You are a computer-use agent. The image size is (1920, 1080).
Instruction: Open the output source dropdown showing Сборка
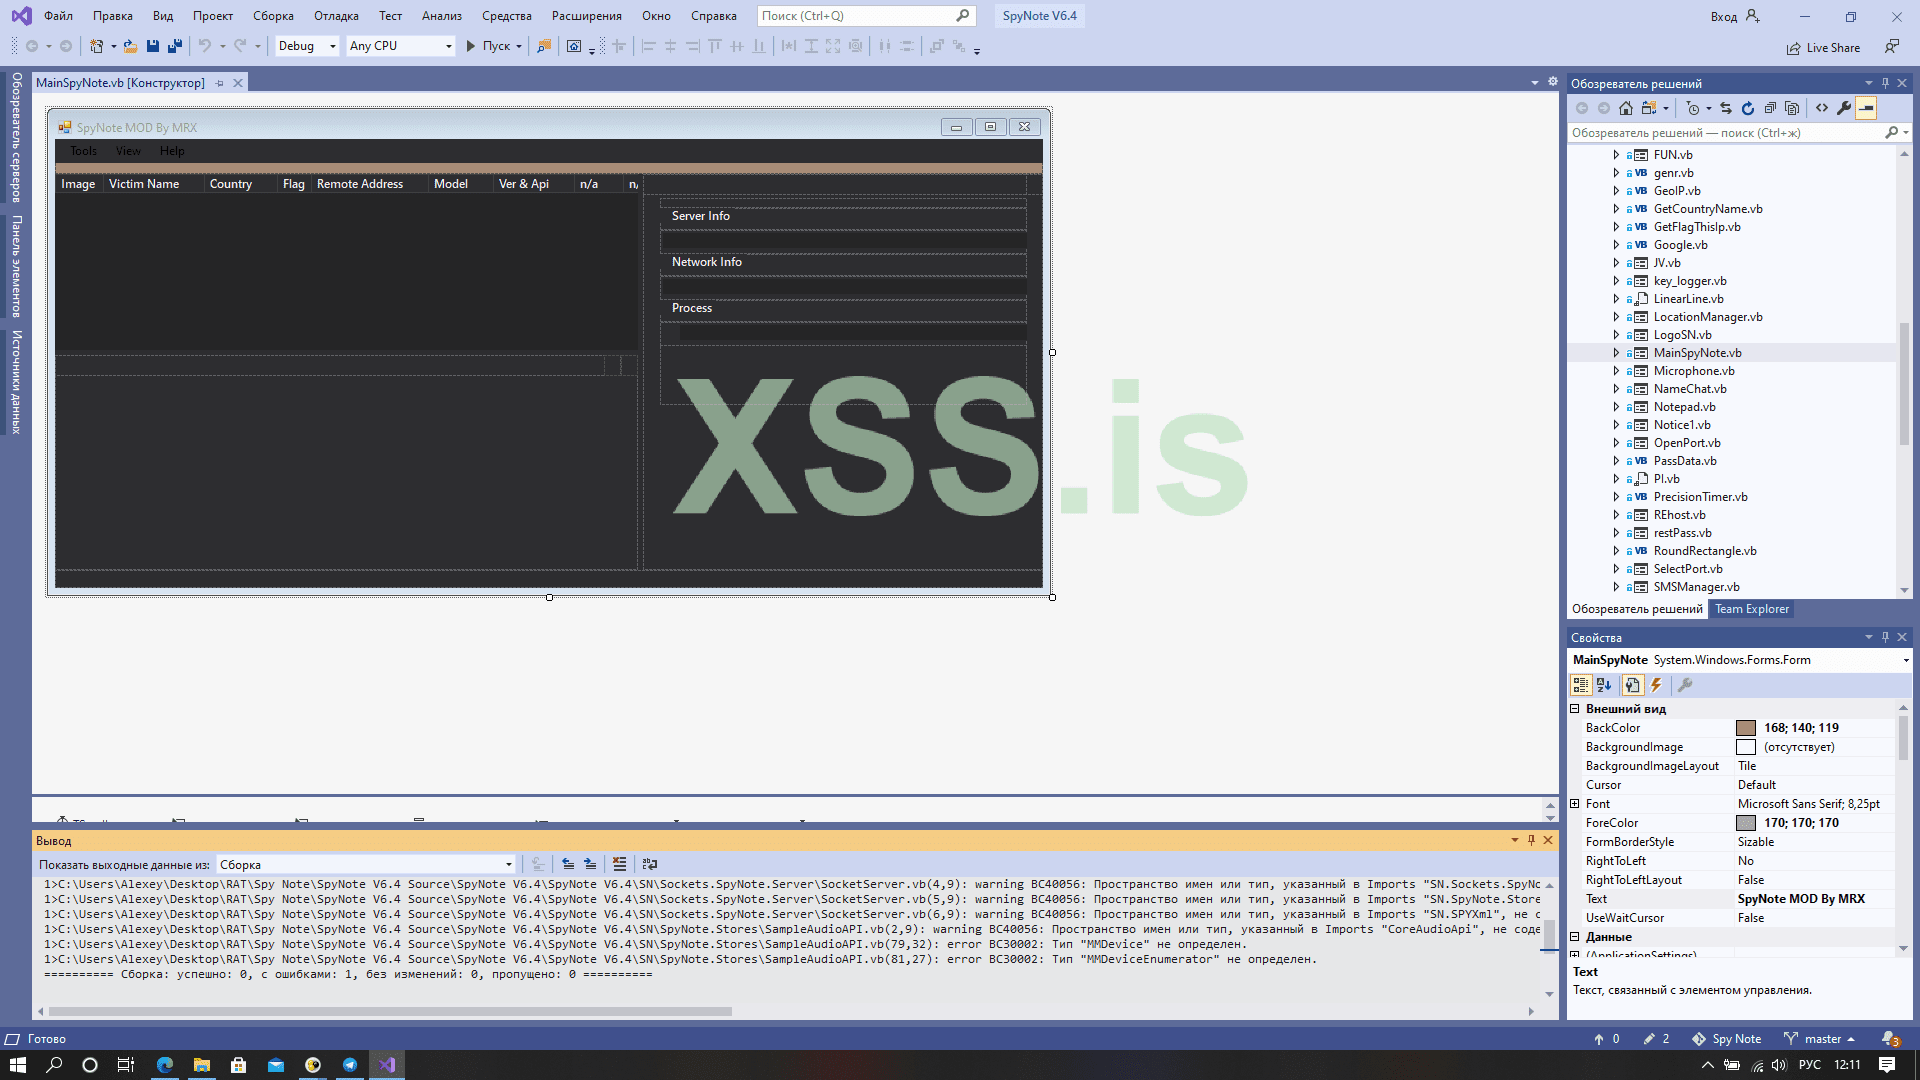366,865
